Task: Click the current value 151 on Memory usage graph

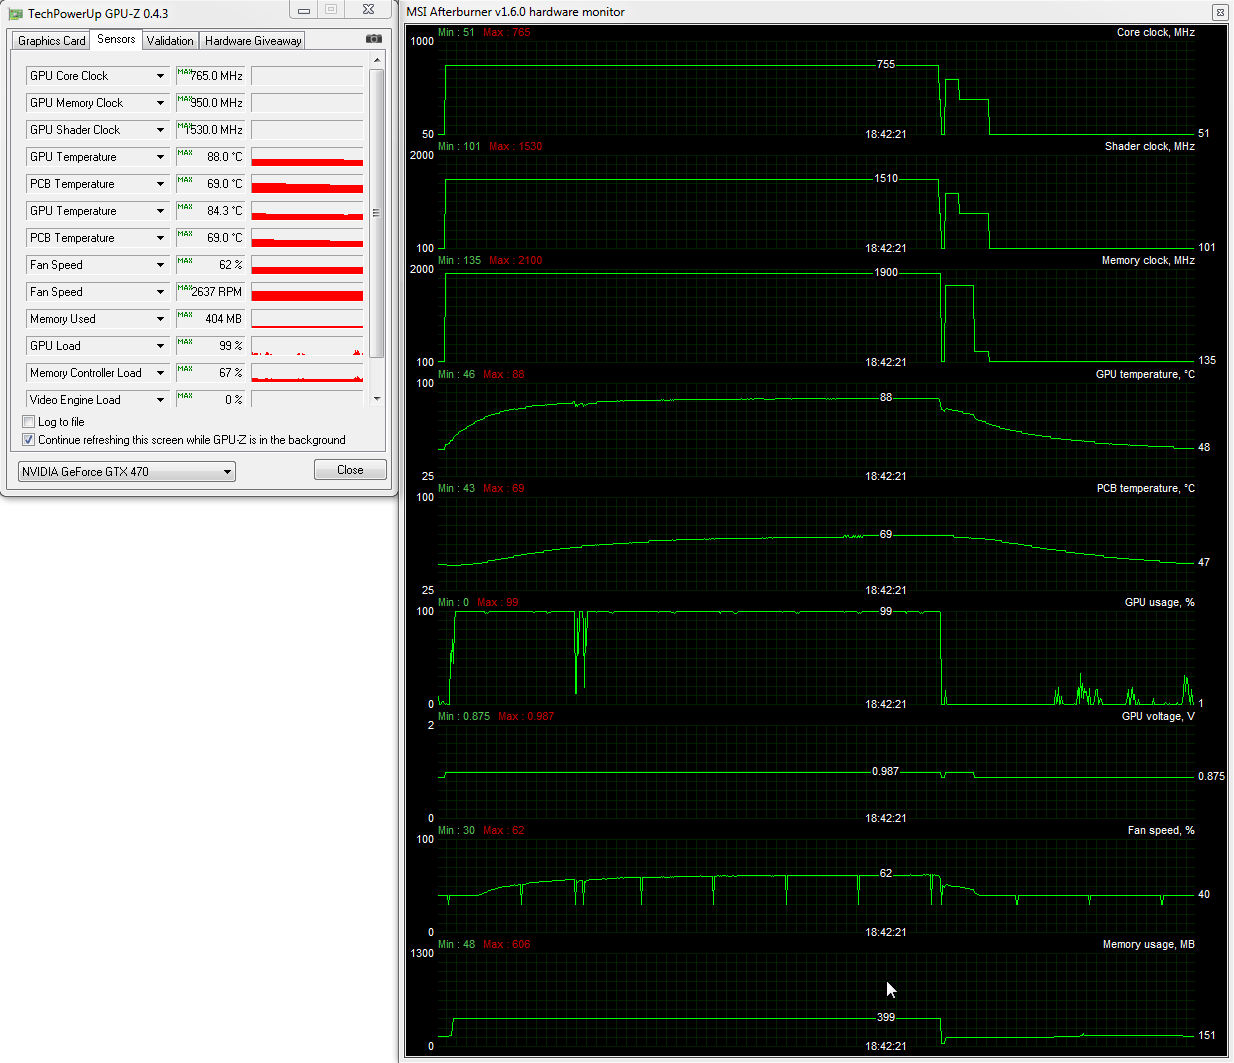Action: tap(1207, 1035)
